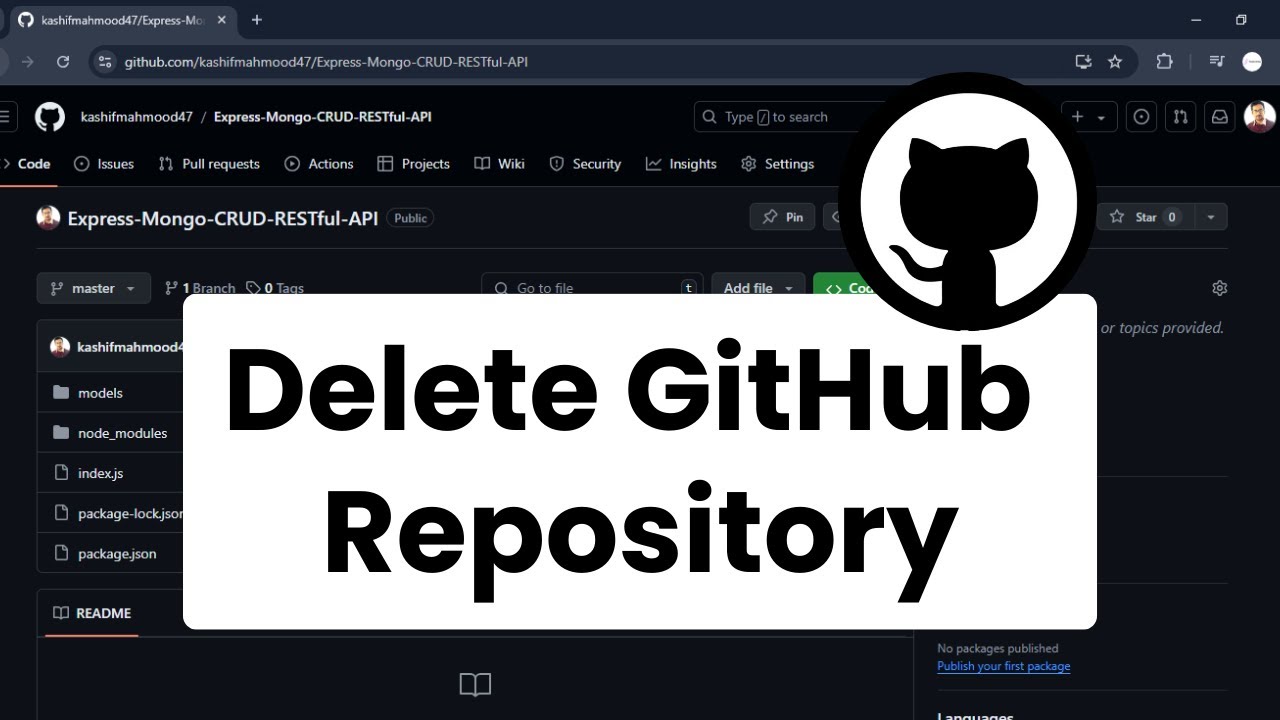Open the Actions tab
The width and height of the screenshot is (1280, 720).
(x=319, y=164)
